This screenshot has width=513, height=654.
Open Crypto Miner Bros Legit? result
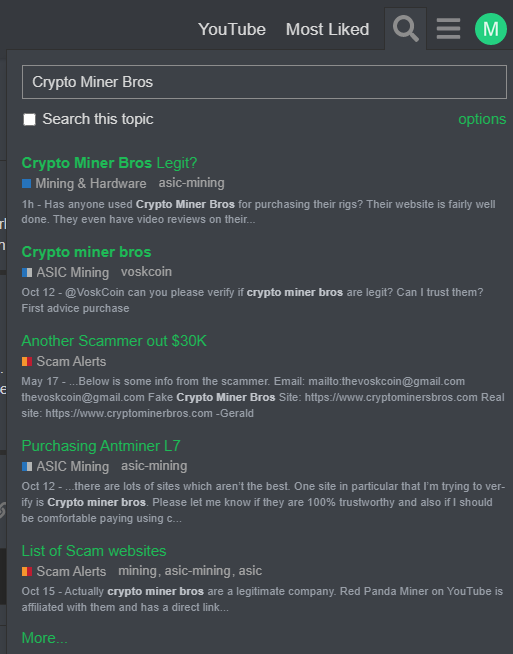point(109,163)
